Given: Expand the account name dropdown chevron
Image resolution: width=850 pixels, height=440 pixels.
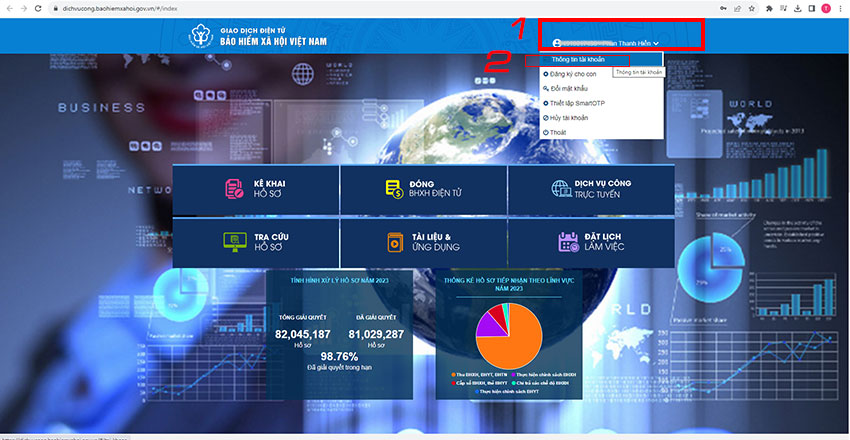Looking at the screenshot, I should (x=656, y=43).
